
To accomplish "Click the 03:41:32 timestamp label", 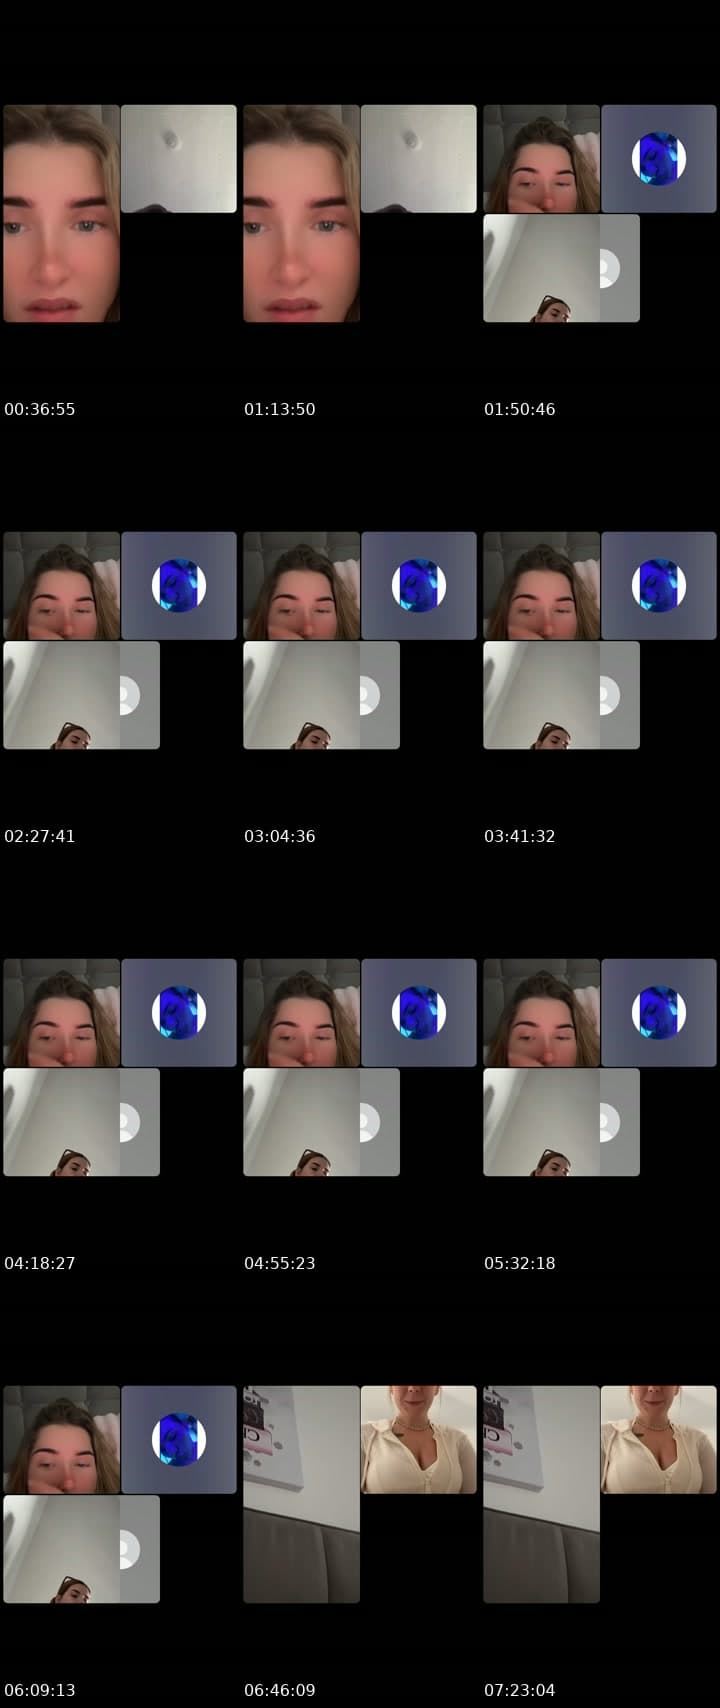I will tap(520, 836).
